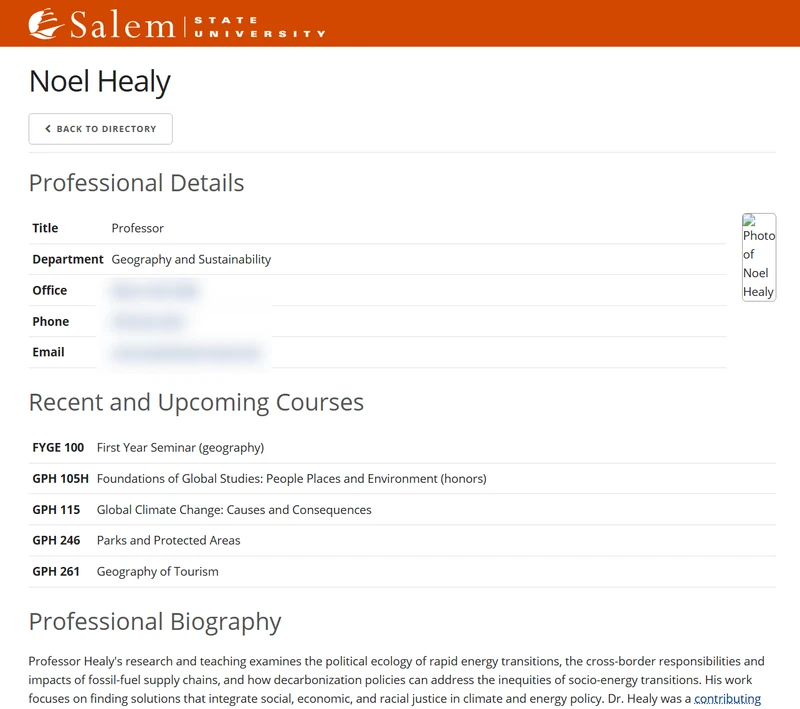Open the 'contributing' hyperlink in biography
This screenshot has height=709, width=800.
(x=727, y=699)
